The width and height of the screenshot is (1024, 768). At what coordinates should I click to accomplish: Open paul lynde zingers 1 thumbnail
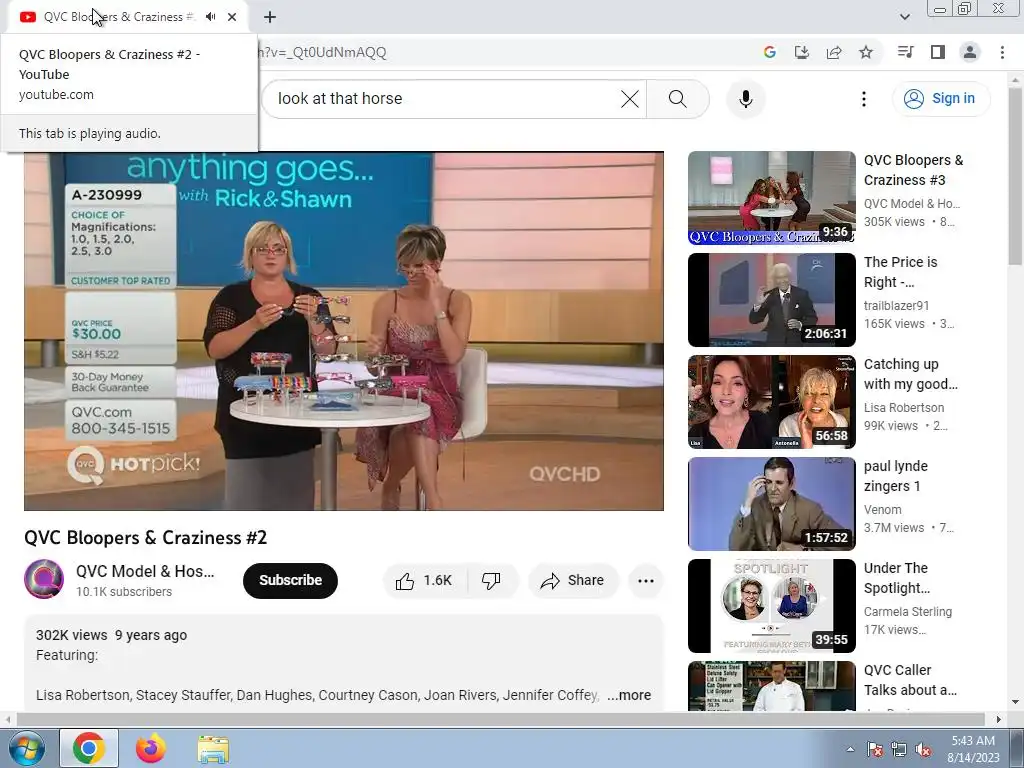click(771, 504)
